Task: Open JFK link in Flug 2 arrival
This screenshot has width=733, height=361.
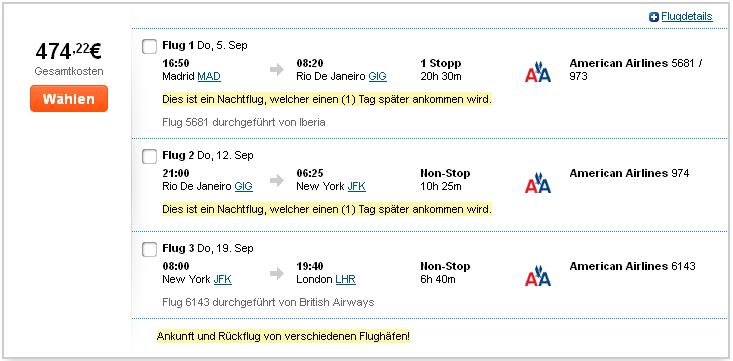Action: click(x=357, y=187)
